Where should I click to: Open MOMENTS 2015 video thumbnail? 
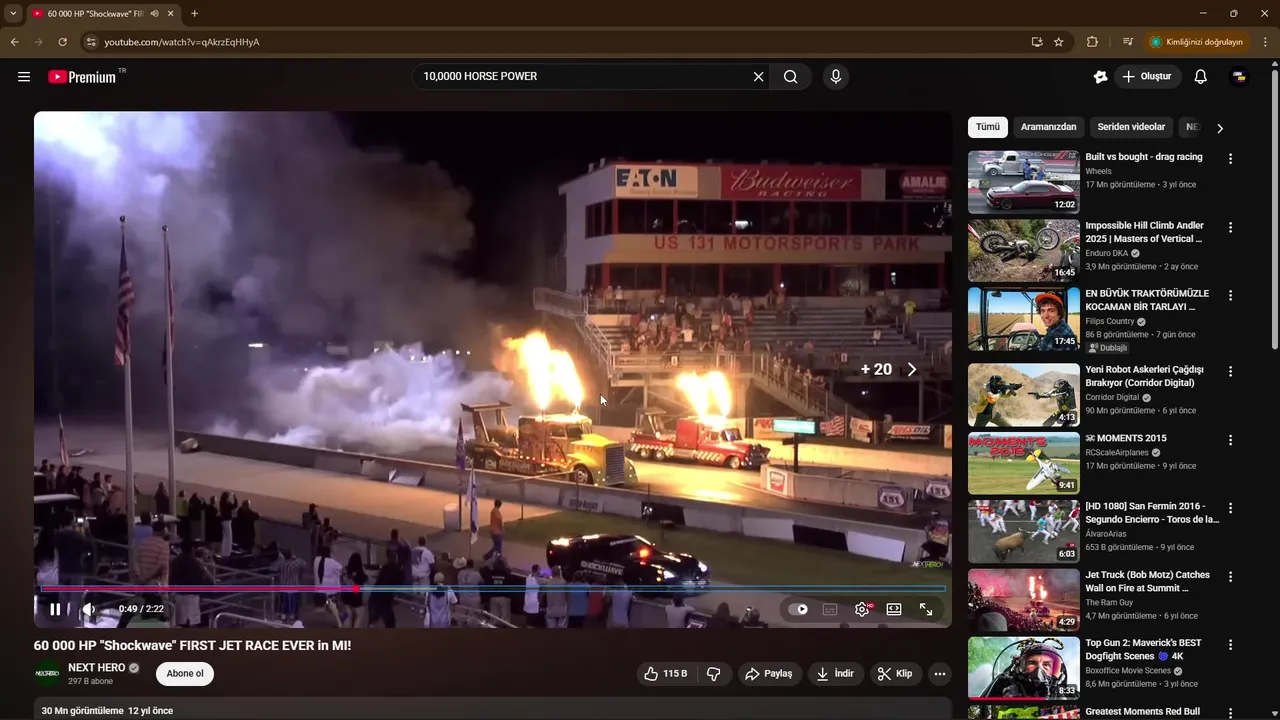[x=1023, y=463]
